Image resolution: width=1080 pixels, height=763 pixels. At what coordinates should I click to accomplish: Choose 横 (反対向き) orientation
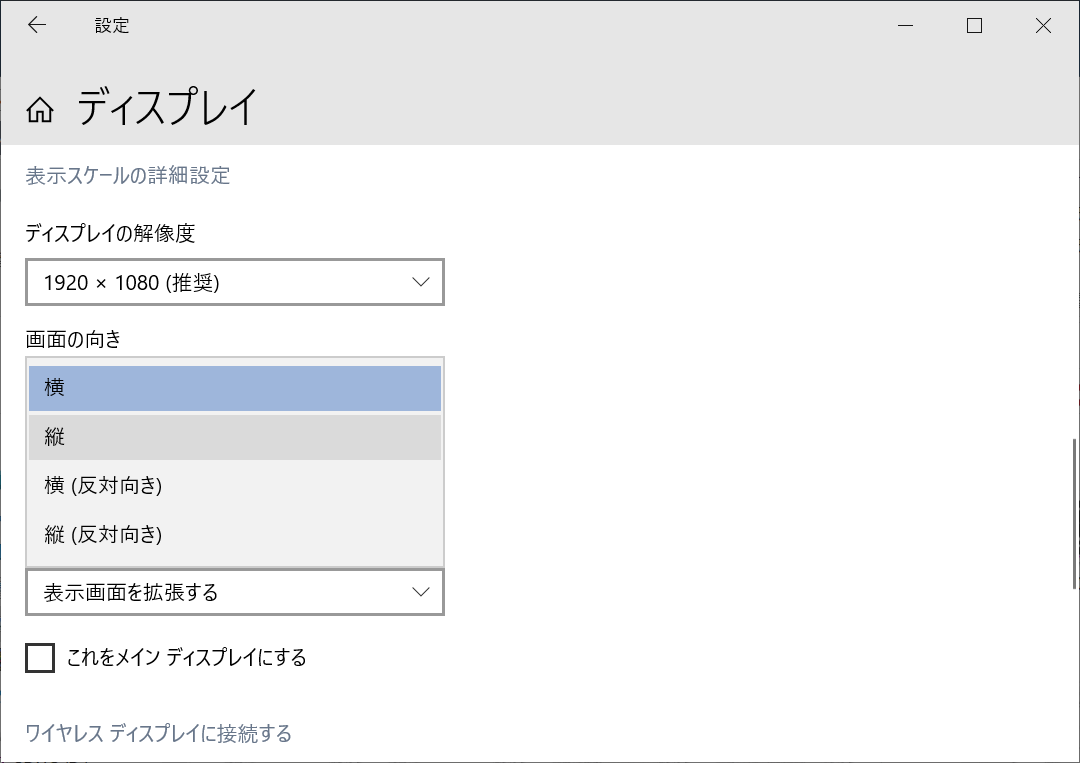click(235, 486)
